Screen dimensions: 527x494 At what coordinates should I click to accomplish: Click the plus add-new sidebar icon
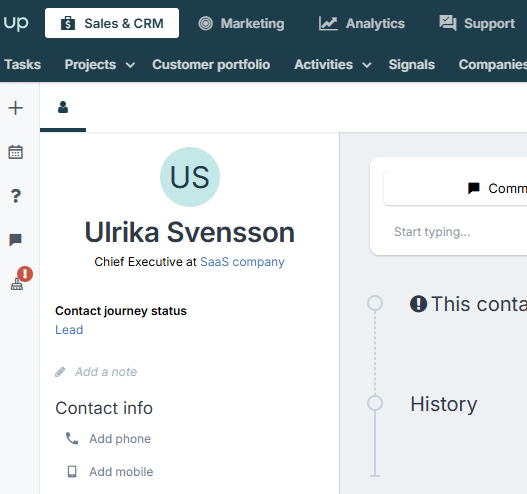click(x=15, y=108)
